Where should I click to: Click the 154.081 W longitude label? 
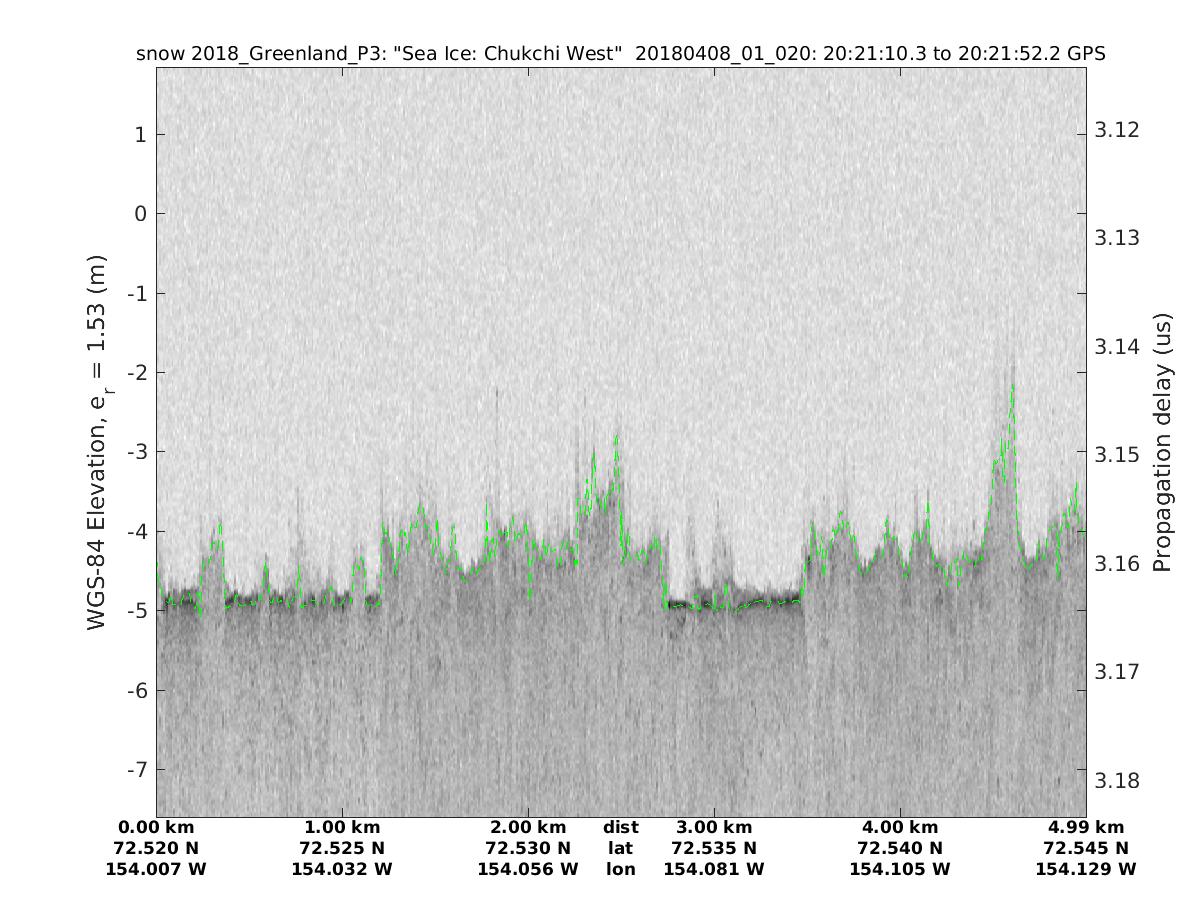pyautogui.click(x=714, y=869)
